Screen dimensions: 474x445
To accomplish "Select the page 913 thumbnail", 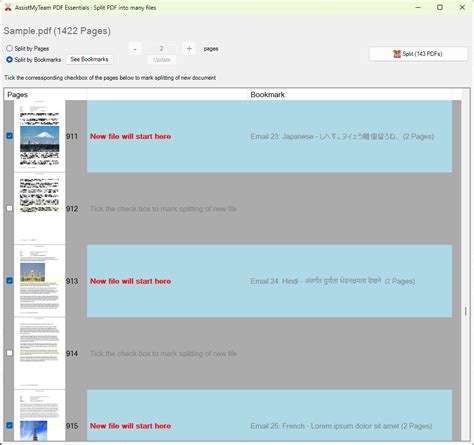I will click(39, 281).
